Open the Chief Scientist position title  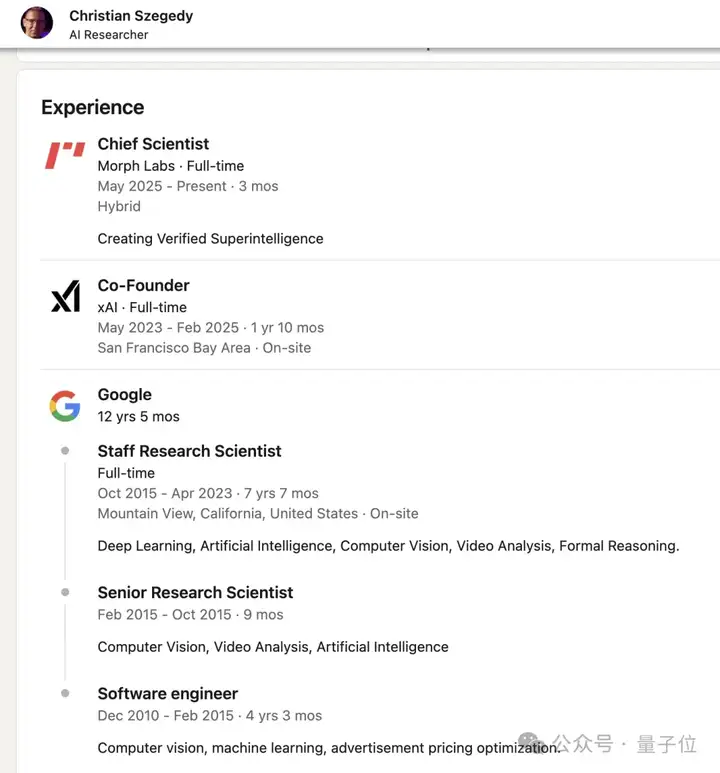click(x=153, y=144)
